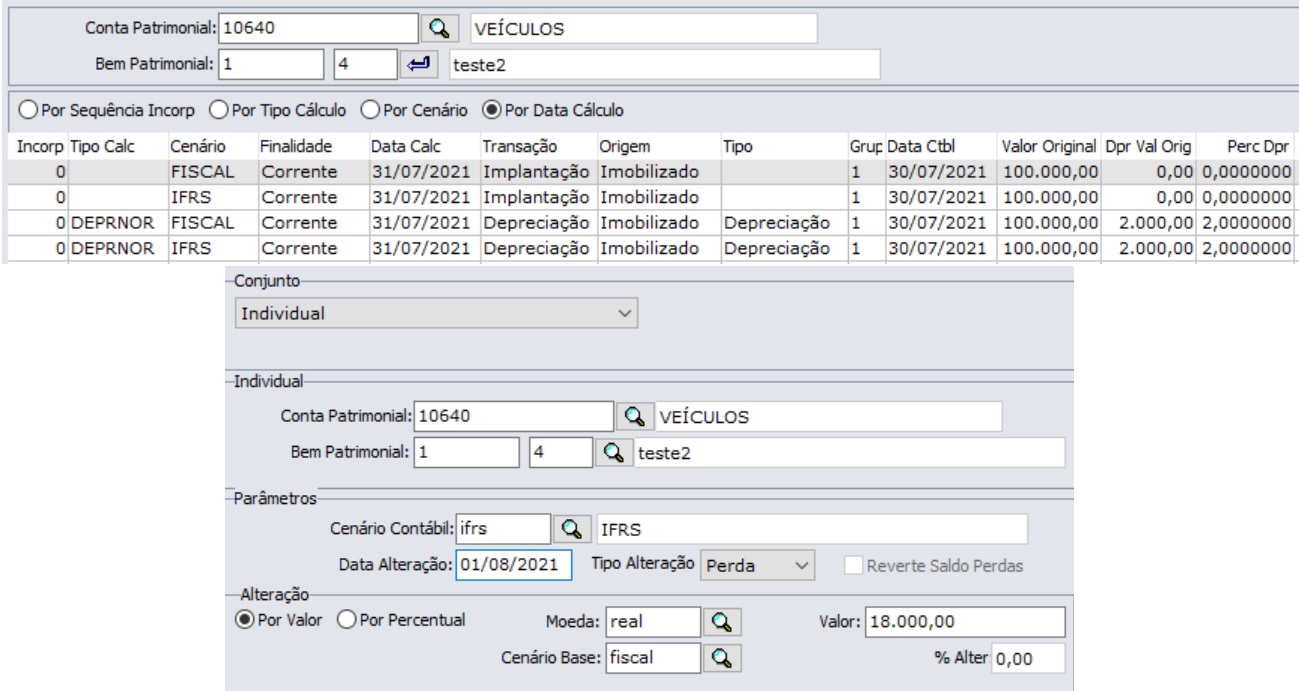
Task: Click the Finalidade column header
Action: 288,146
